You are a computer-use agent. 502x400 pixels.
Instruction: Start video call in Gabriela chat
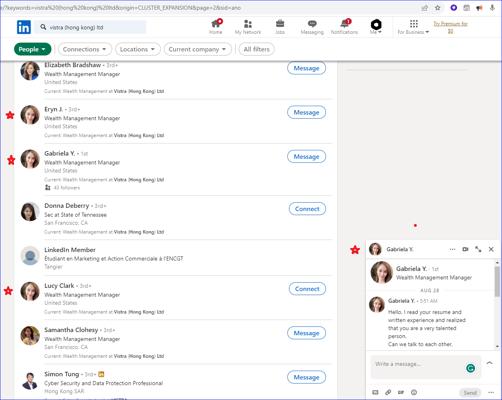click(465, 249)
